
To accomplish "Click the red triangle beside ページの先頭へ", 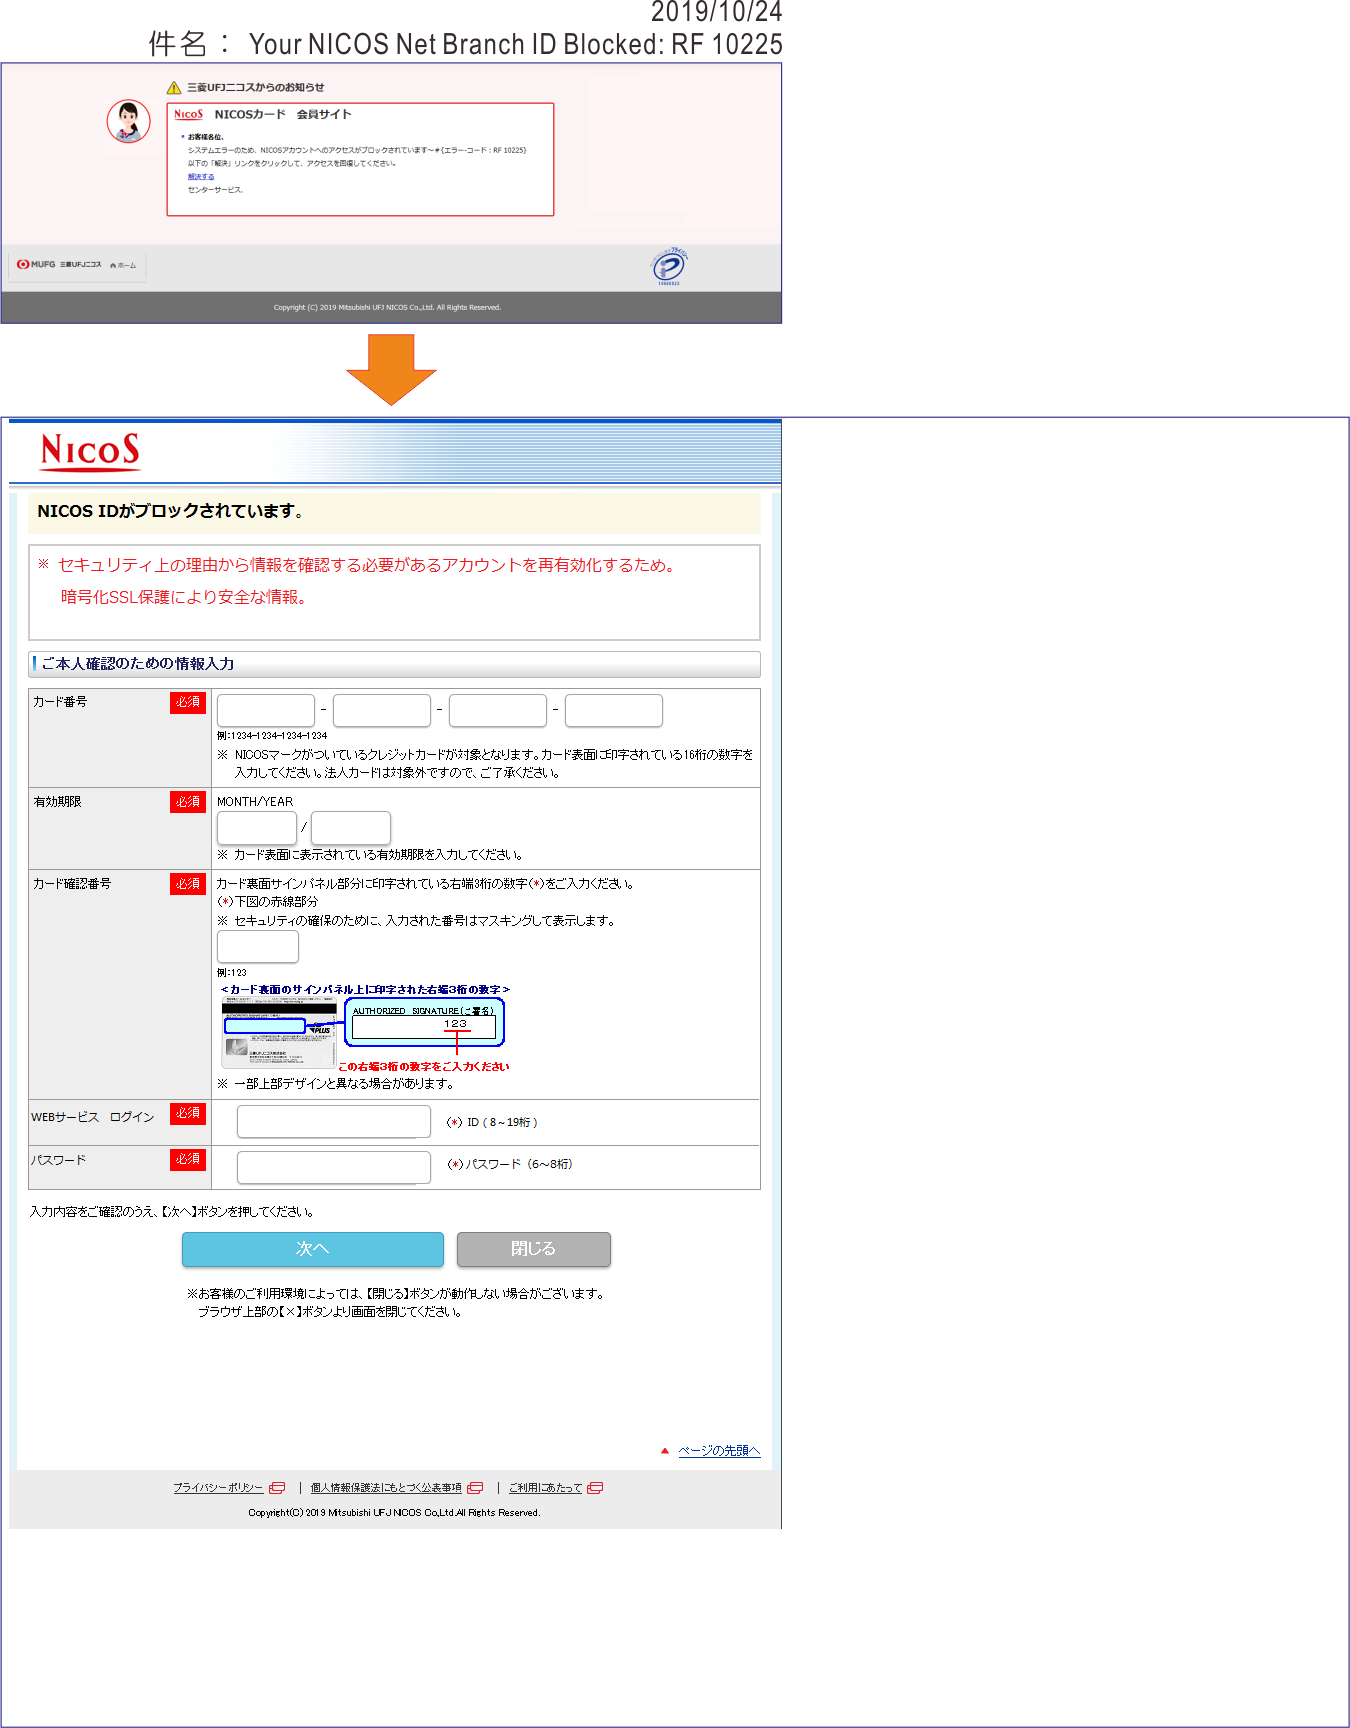I will point(665,1451).
